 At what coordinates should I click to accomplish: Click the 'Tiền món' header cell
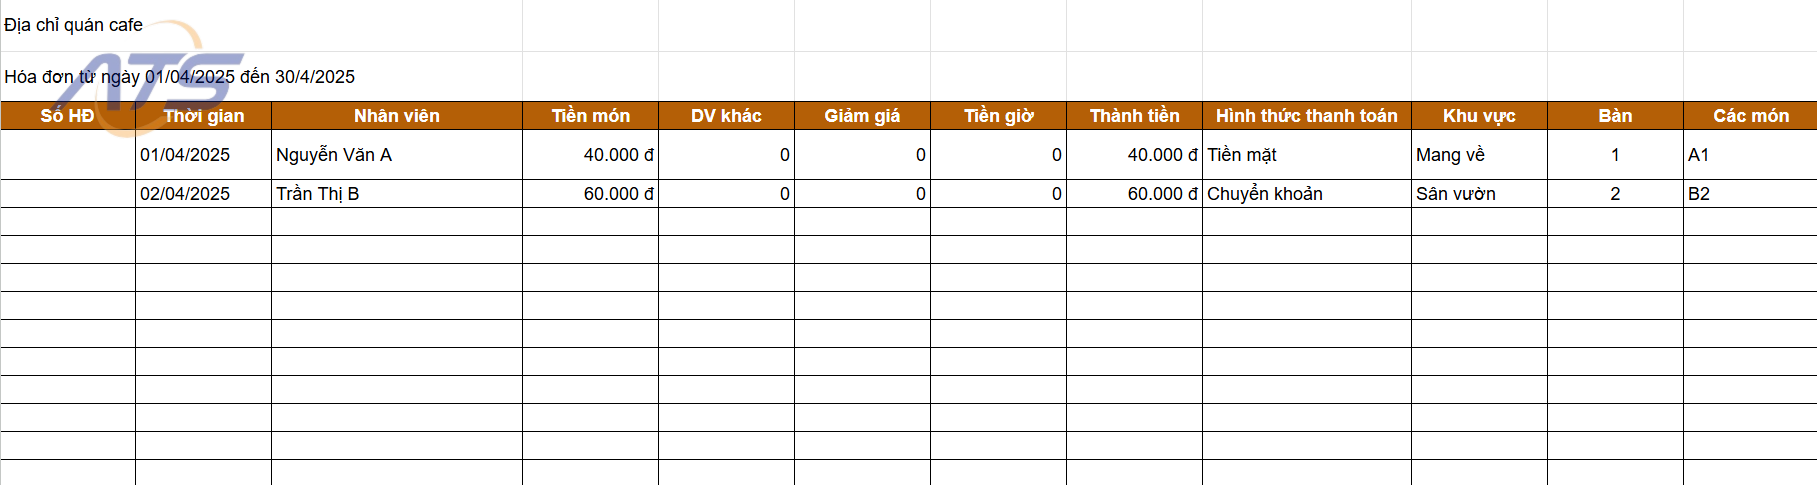click(591, 116)
